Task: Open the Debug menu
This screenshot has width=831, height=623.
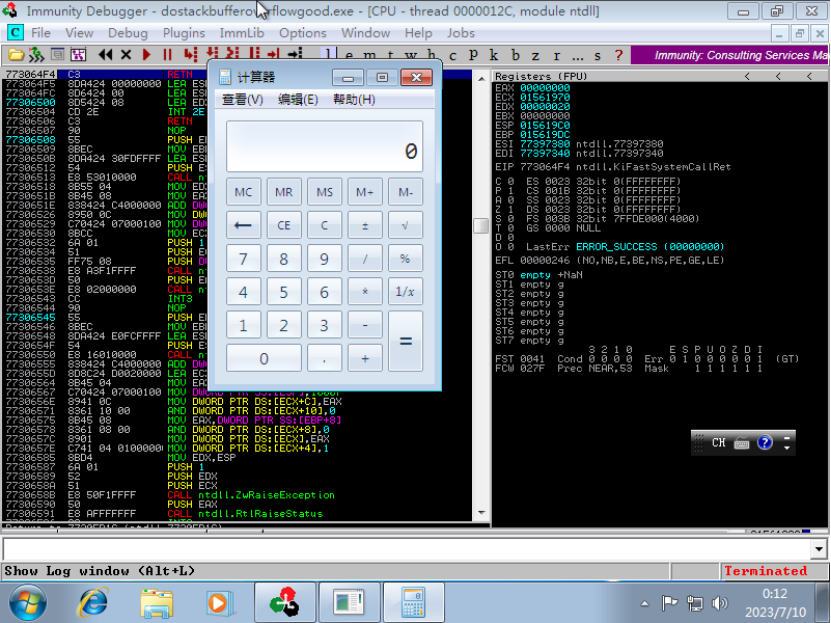Action: [128, 33]
